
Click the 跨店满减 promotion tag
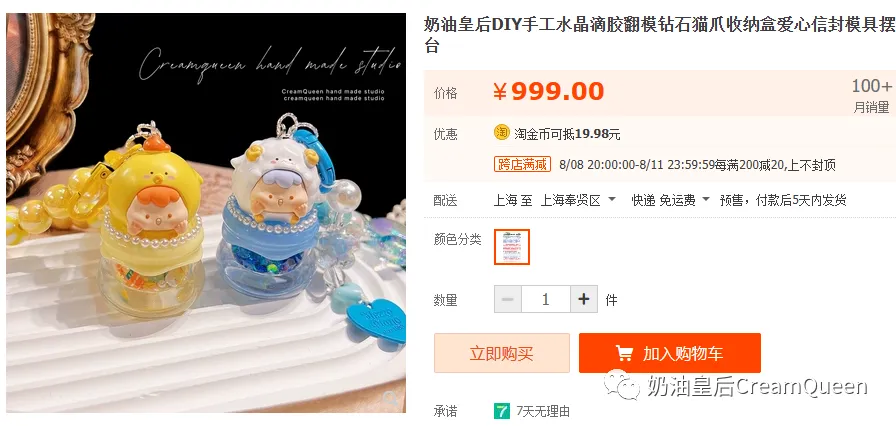tap(522, 164)
